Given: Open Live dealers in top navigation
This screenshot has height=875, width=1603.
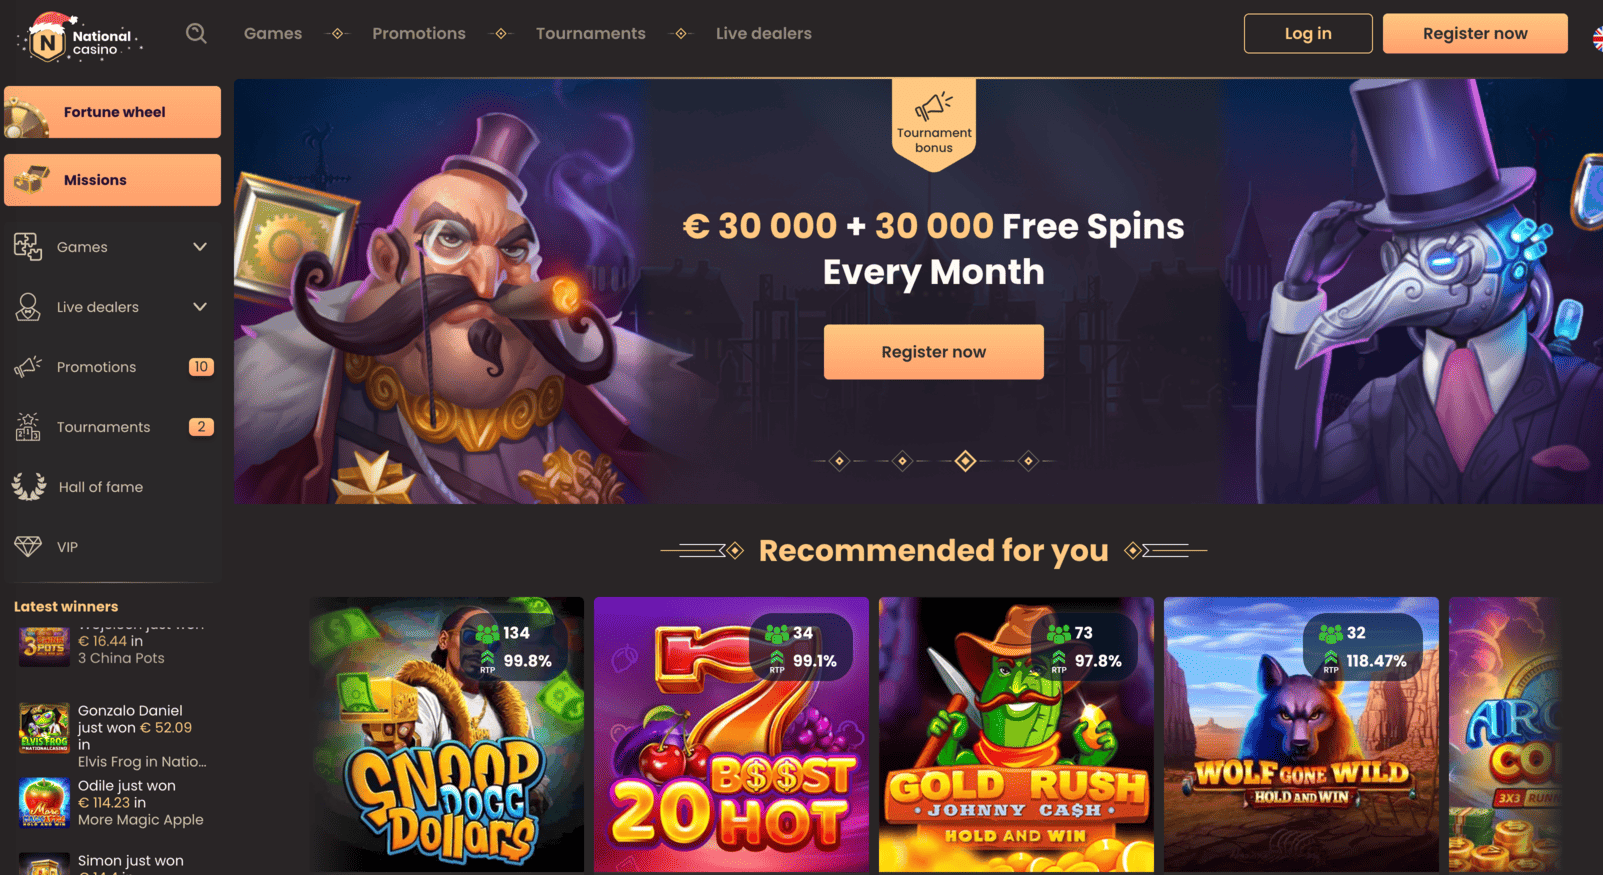Looking at the screenshot, I should point(764,33).
